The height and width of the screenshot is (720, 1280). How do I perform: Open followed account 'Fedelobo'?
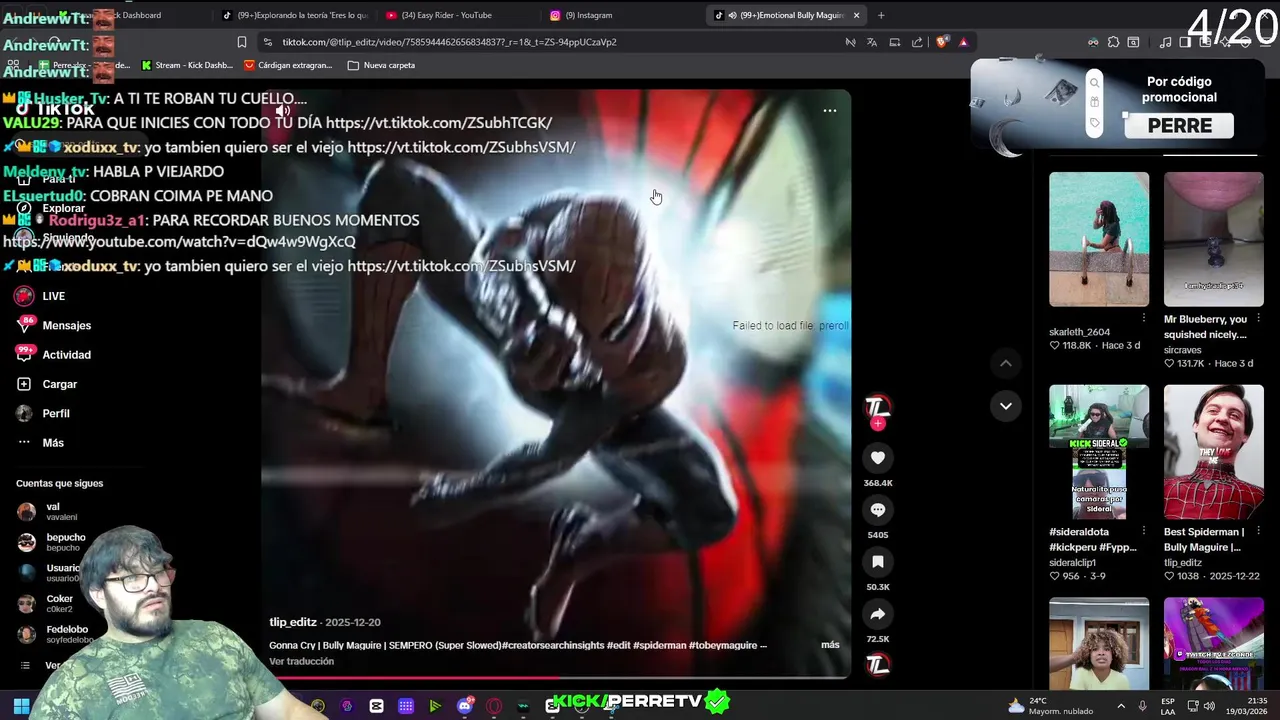tap(56, 634)
